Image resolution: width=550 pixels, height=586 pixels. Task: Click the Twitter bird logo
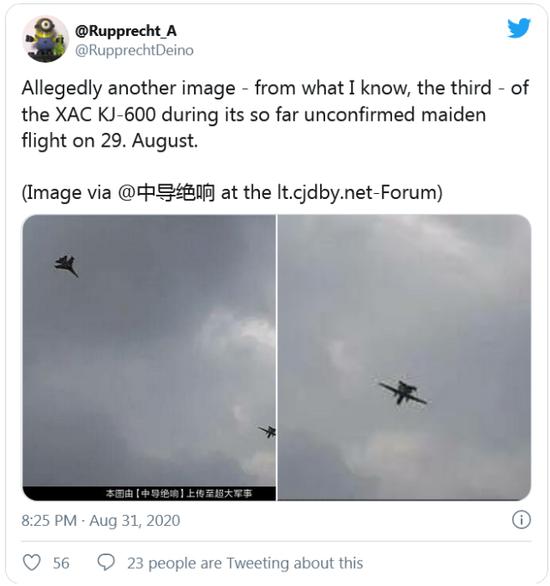coord(519,28)
